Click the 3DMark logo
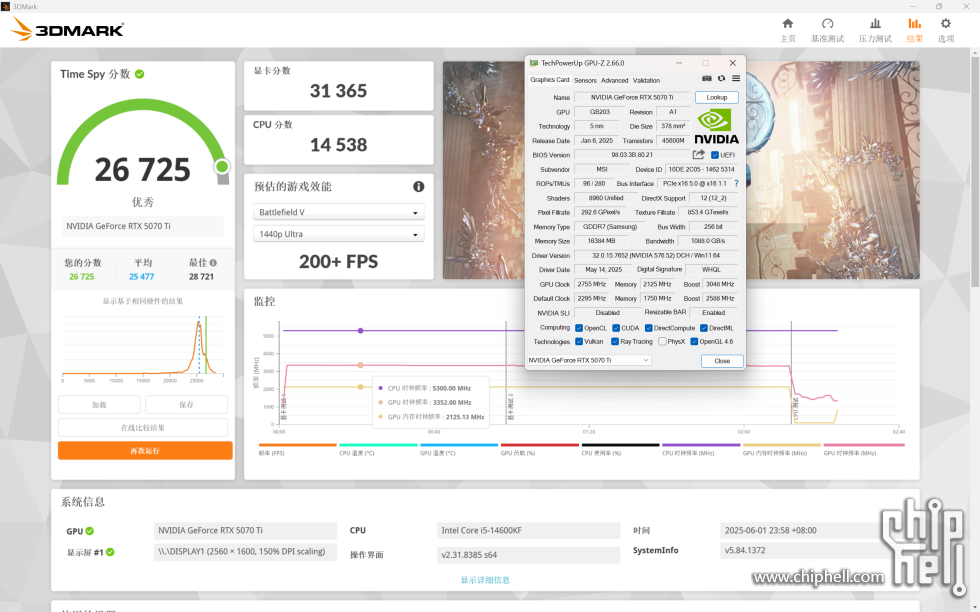Screen dimensions: 980x612 click(x=68, y=29)
